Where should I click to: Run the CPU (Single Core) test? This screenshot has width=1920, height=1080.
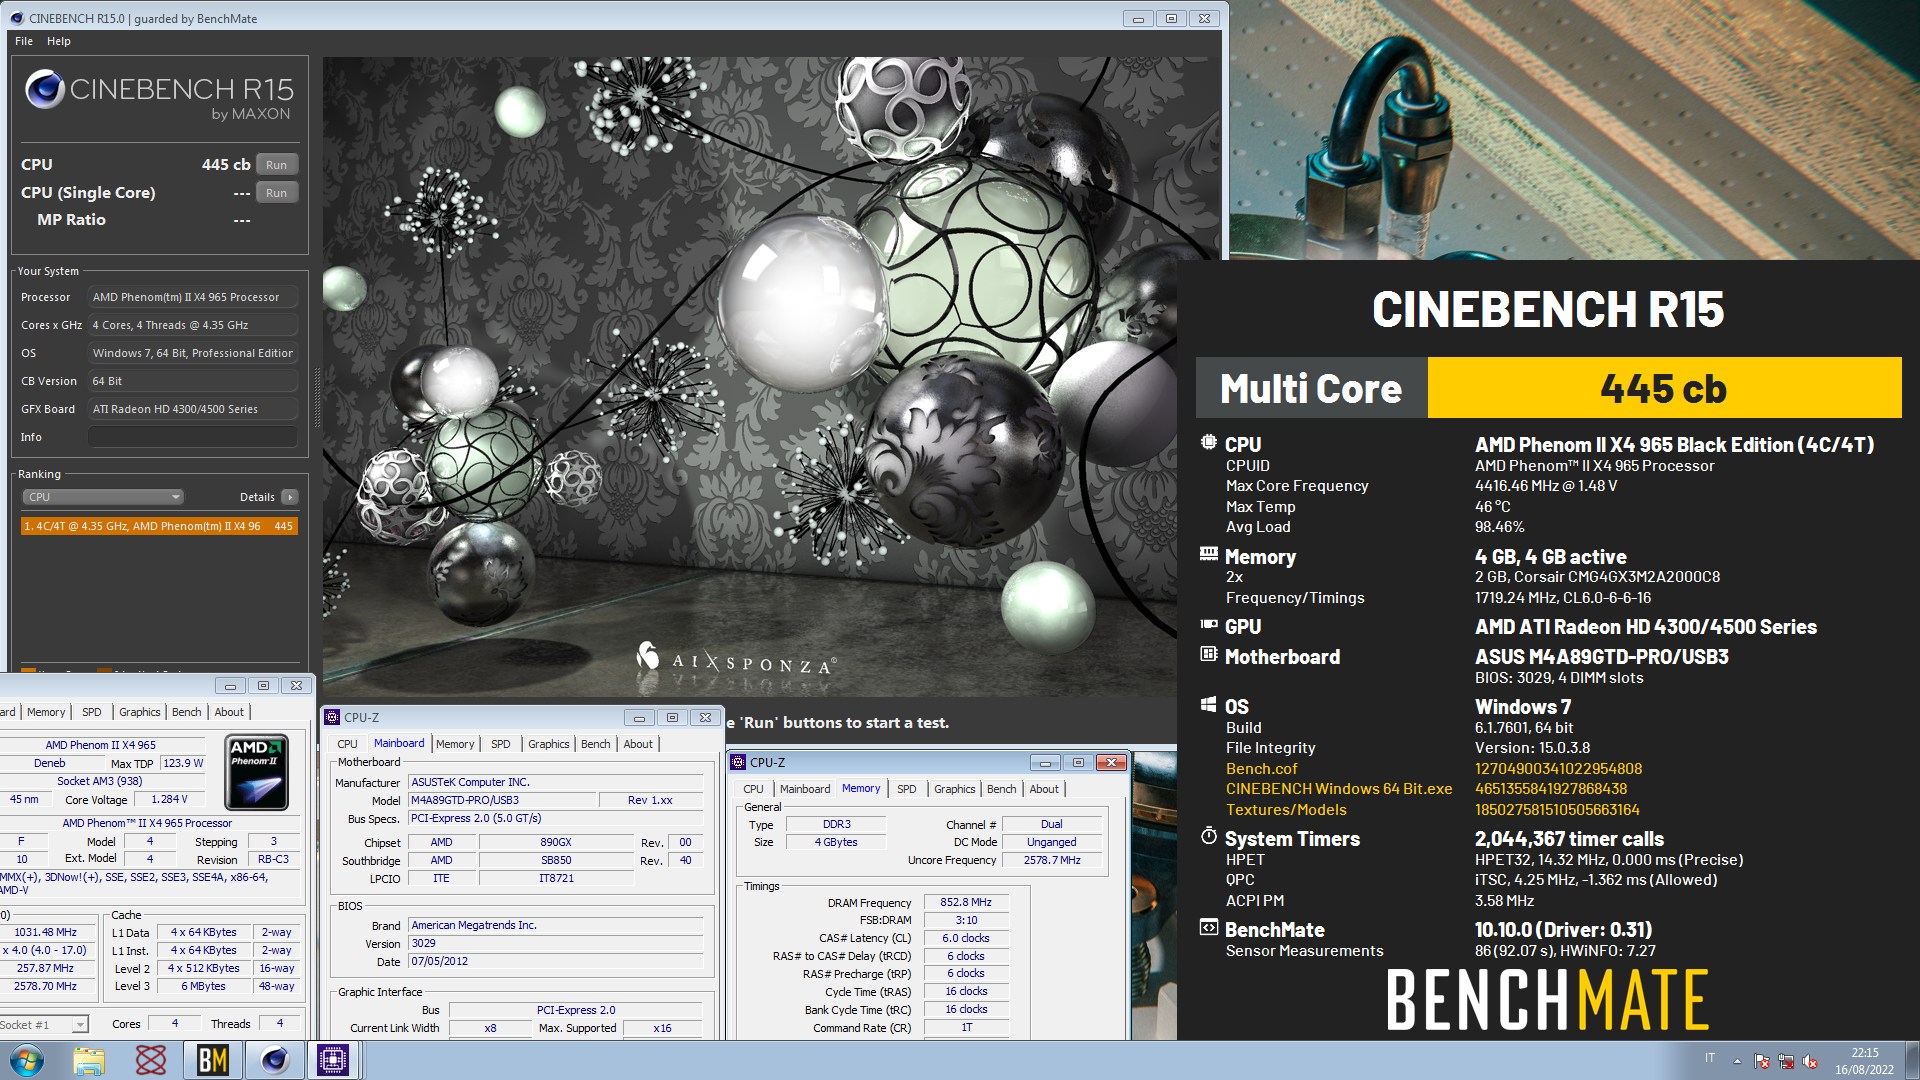(x=277, y=193)
